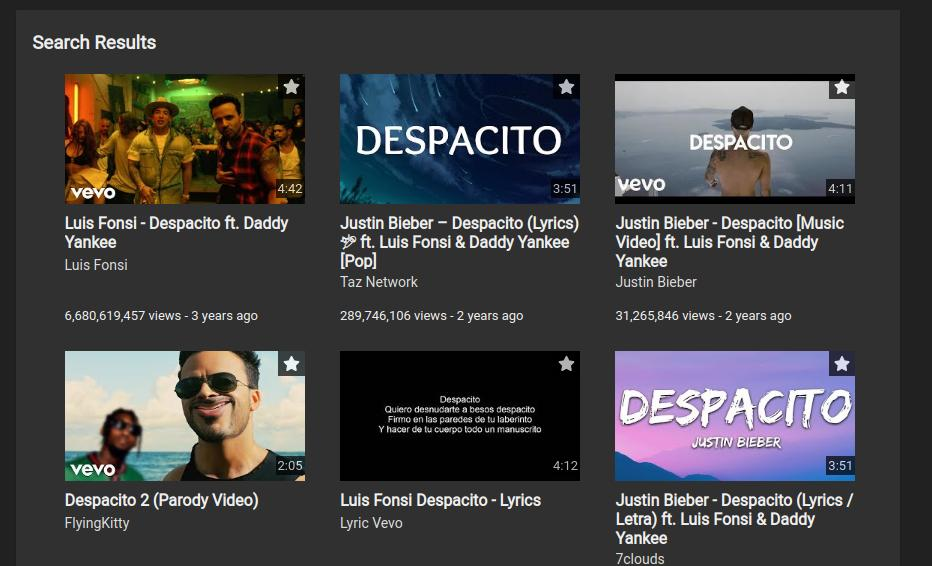Image resolution: width=932 pixels, height=566 pixels.
Task: Add Lyric Vevo Despacito video to favorites
Action: (566, 364)
